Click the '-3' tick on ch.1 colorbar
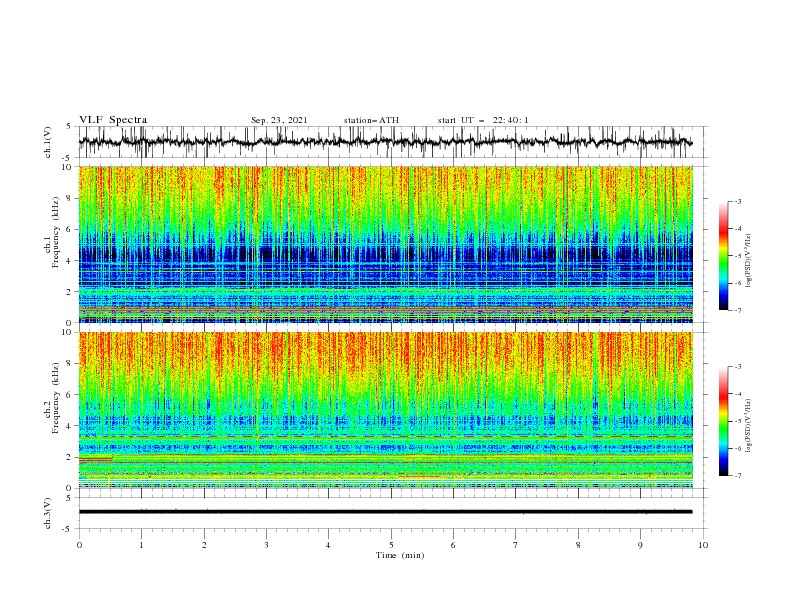Screen dimensions: 792x612 pos(738,201)
